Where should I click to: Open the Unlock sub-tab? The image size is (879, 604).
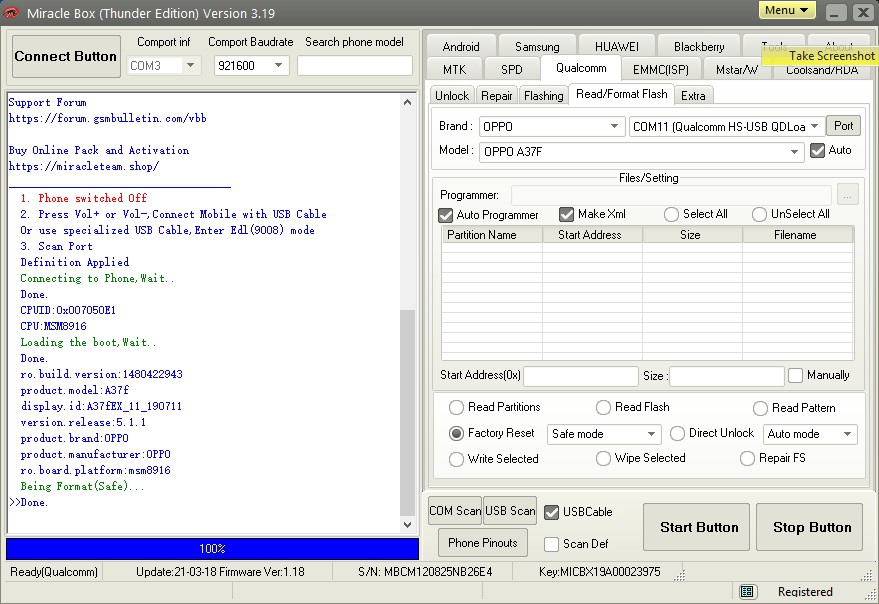(452, 96)
